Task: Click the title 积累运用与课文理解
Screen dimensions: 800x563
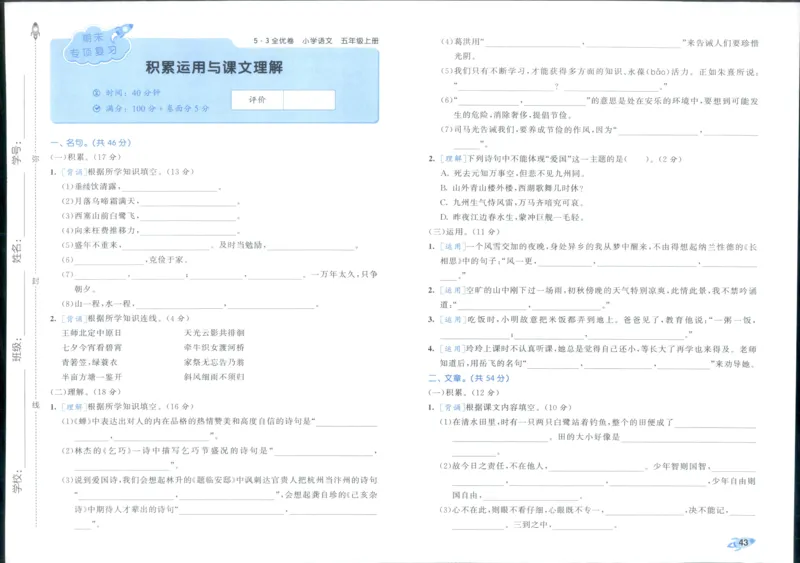Action: 214,67
